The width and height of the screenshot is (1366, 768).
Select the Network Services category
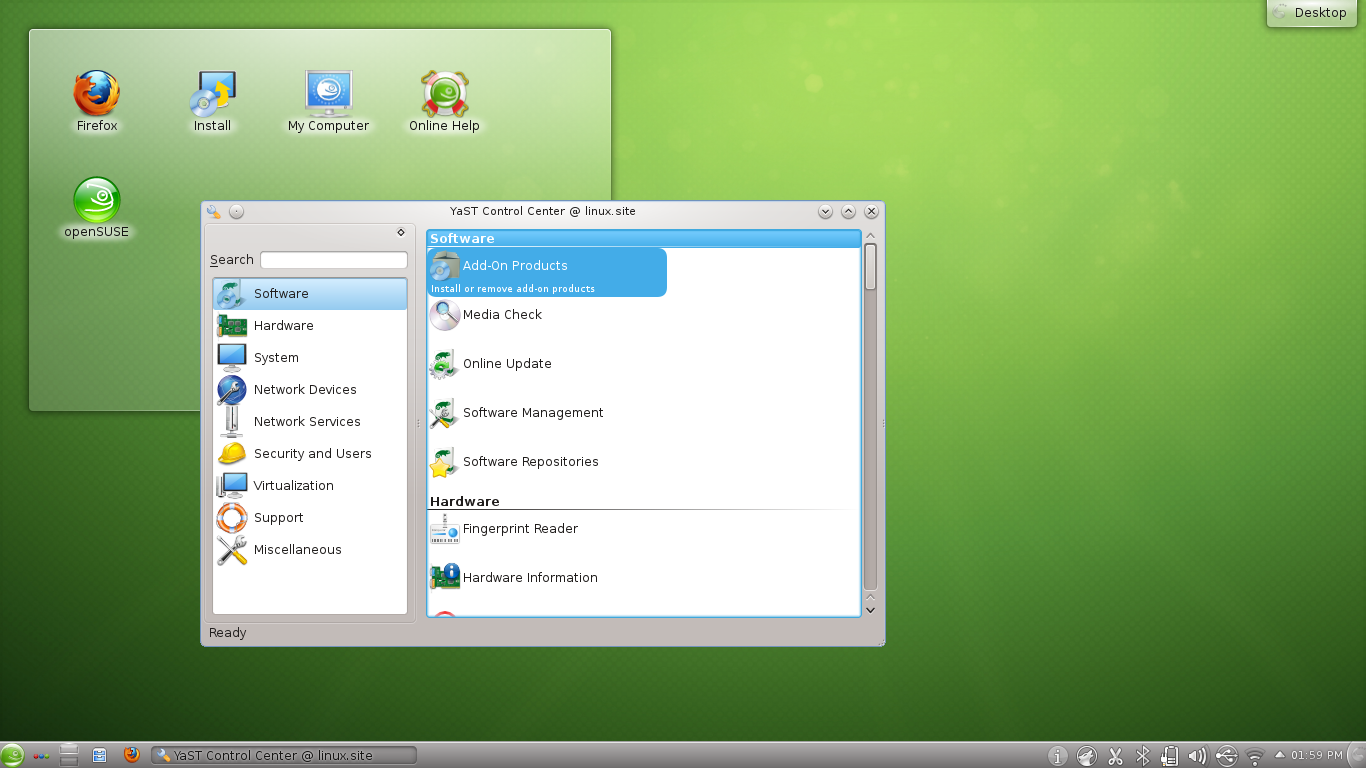coord(310,422)
